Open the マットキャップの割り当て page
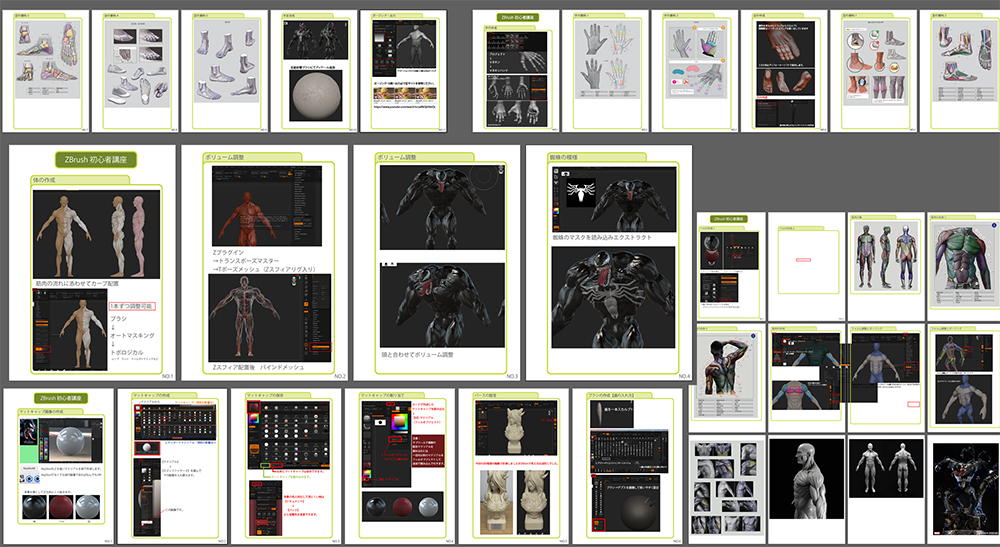This screenshot has height=547, width=1000. 400,467
